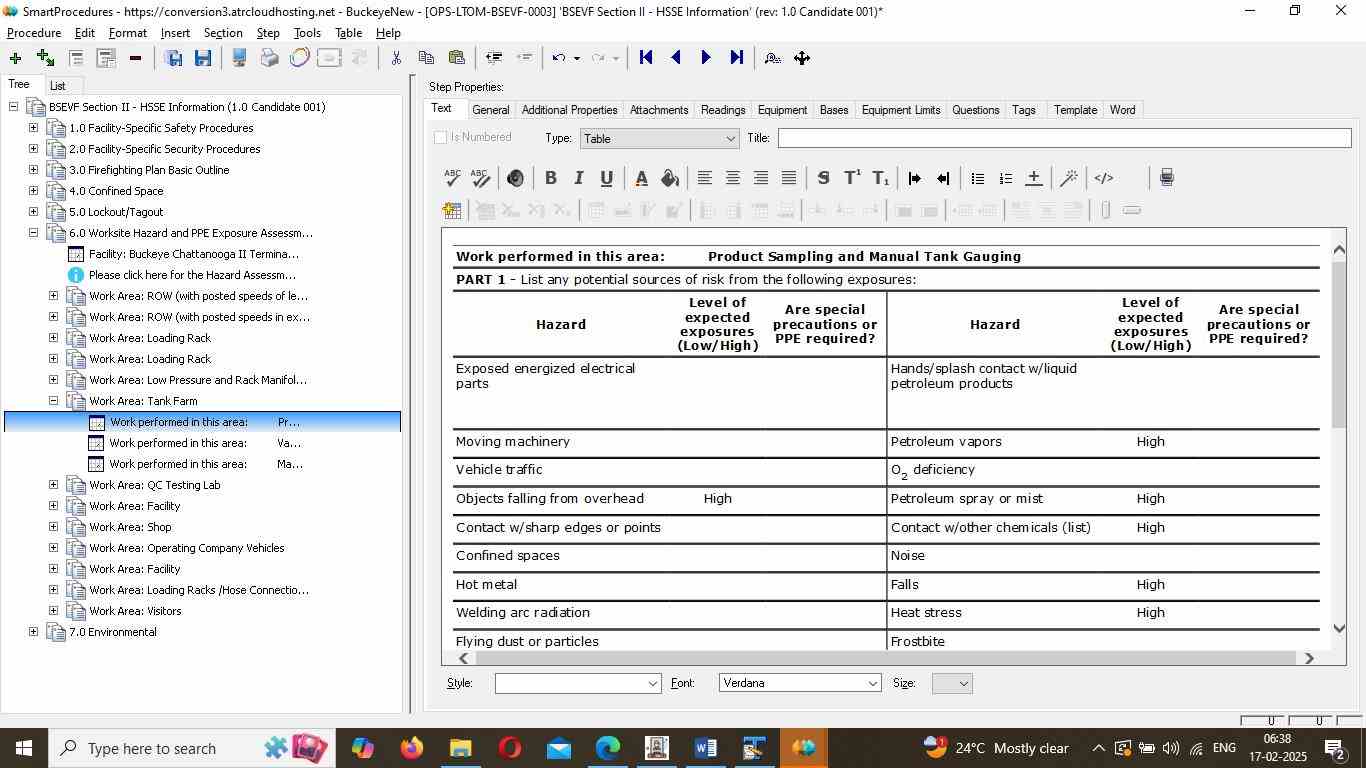The image size is (1366, 768).
Task: Open the Insert menu
Action: [x=175, y=33]
